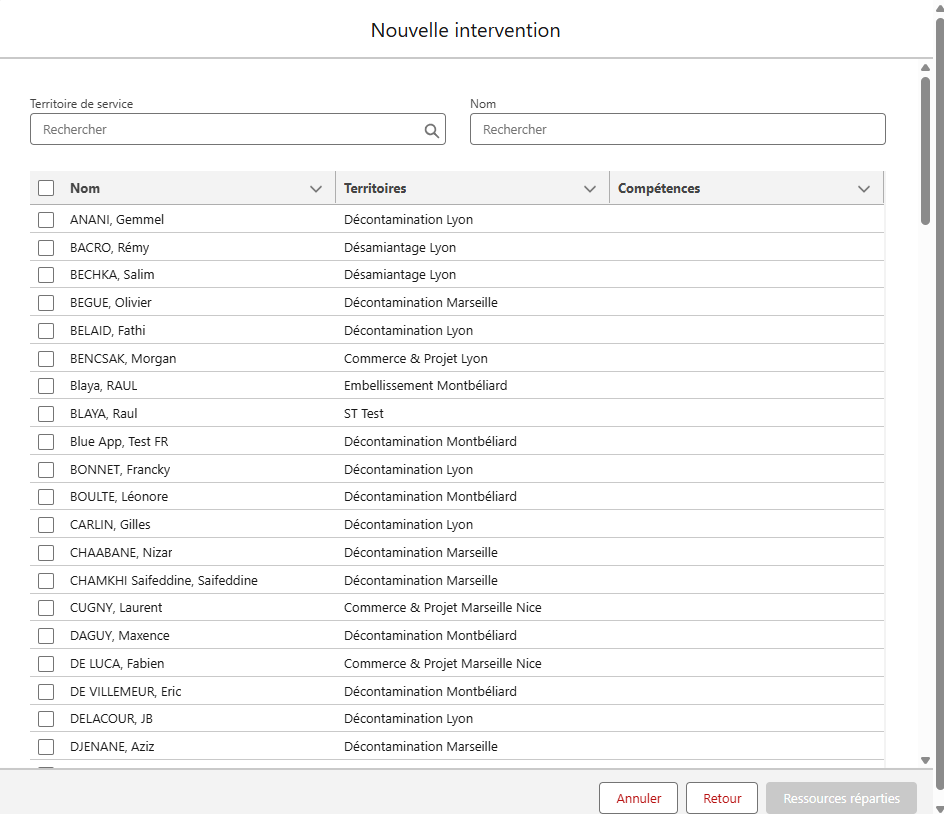Select BELAID, Fathi checkbox
Screen dimensions: 944x814
coord(46,331)
